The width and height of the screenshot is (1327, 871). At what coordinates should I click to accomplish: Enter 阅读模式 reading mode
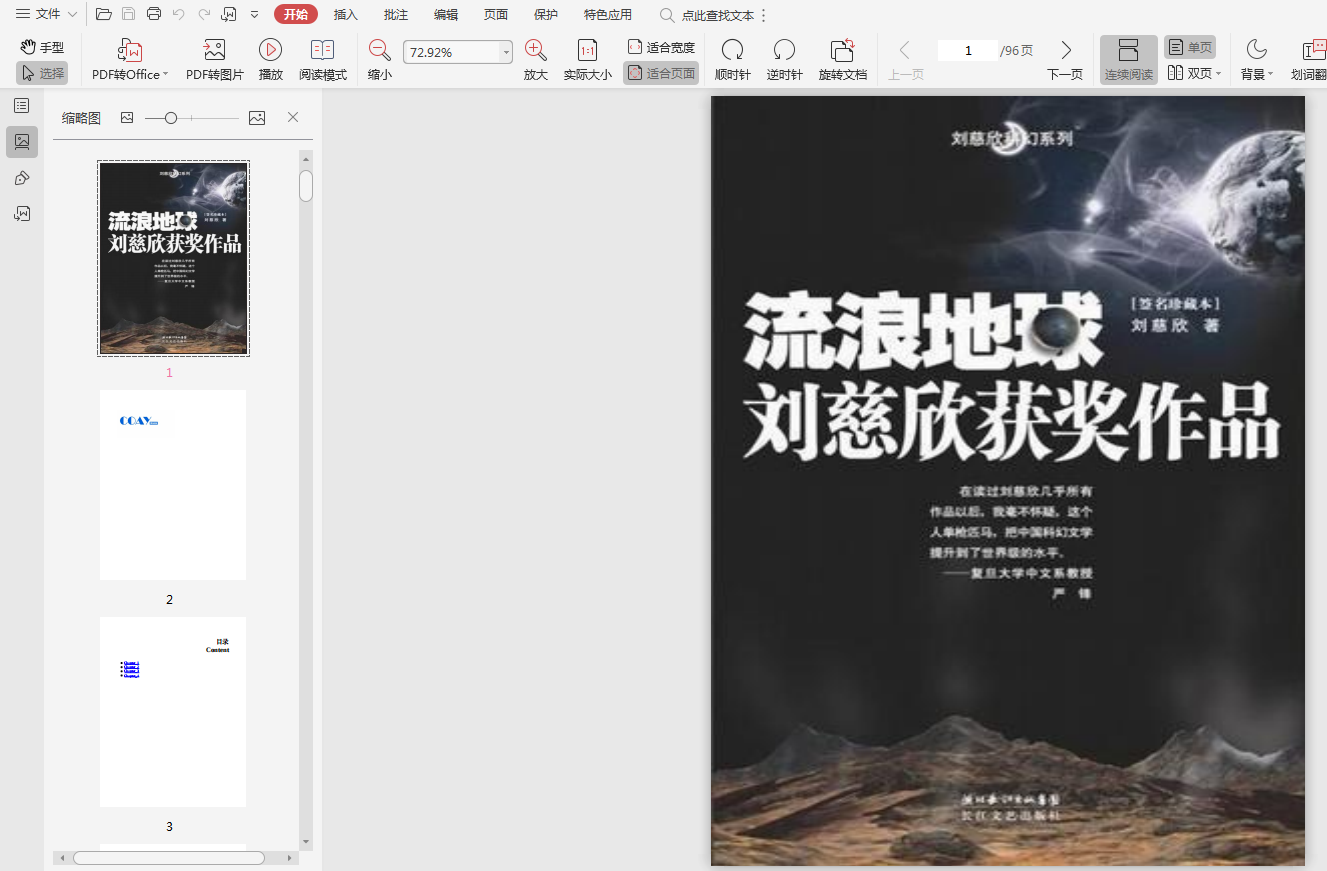322,51
